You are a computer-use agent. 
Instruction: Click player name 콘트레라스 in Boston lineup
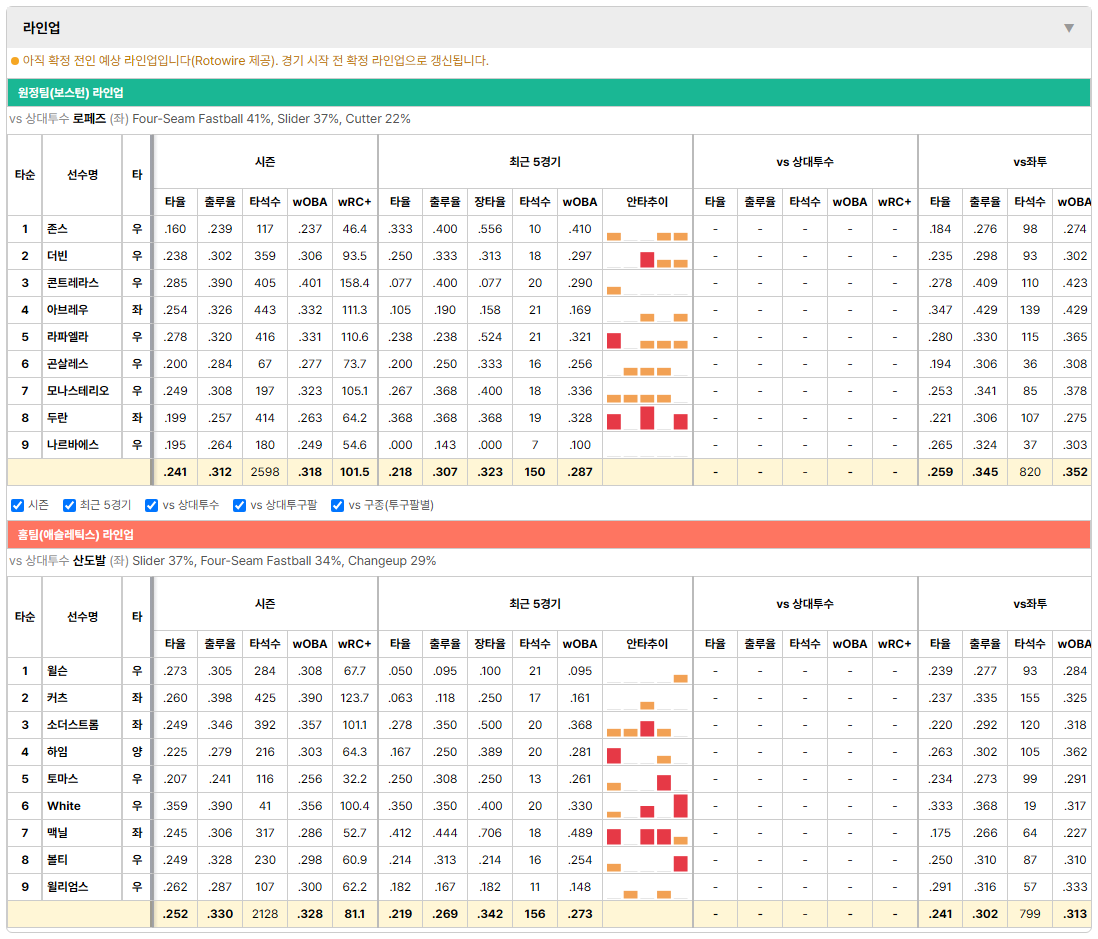pos(73,283)
